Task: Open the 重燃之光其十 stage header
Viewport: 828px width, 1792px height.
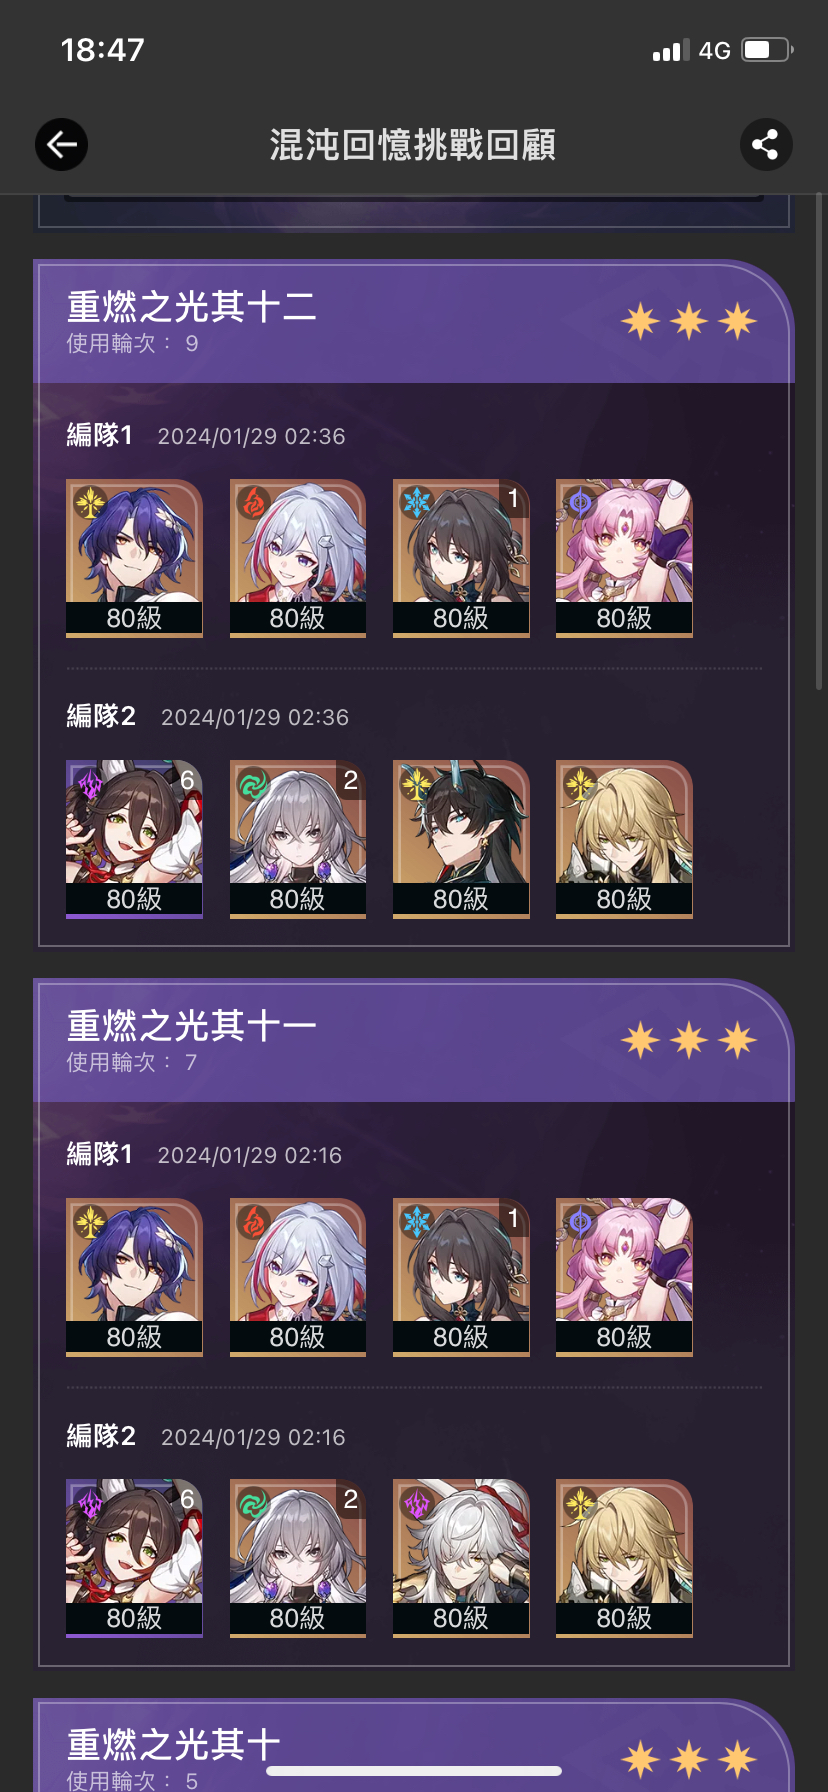Action: (x=414, y=1746)
